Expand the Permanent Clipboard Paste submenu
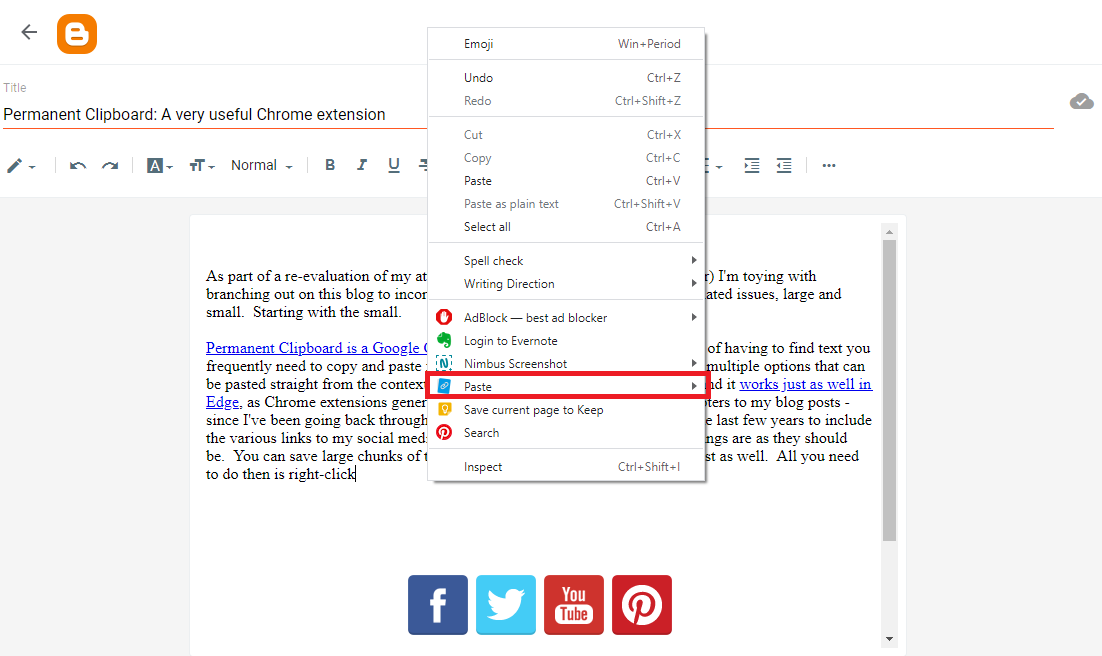1102x656 pixels. (566, 386)
